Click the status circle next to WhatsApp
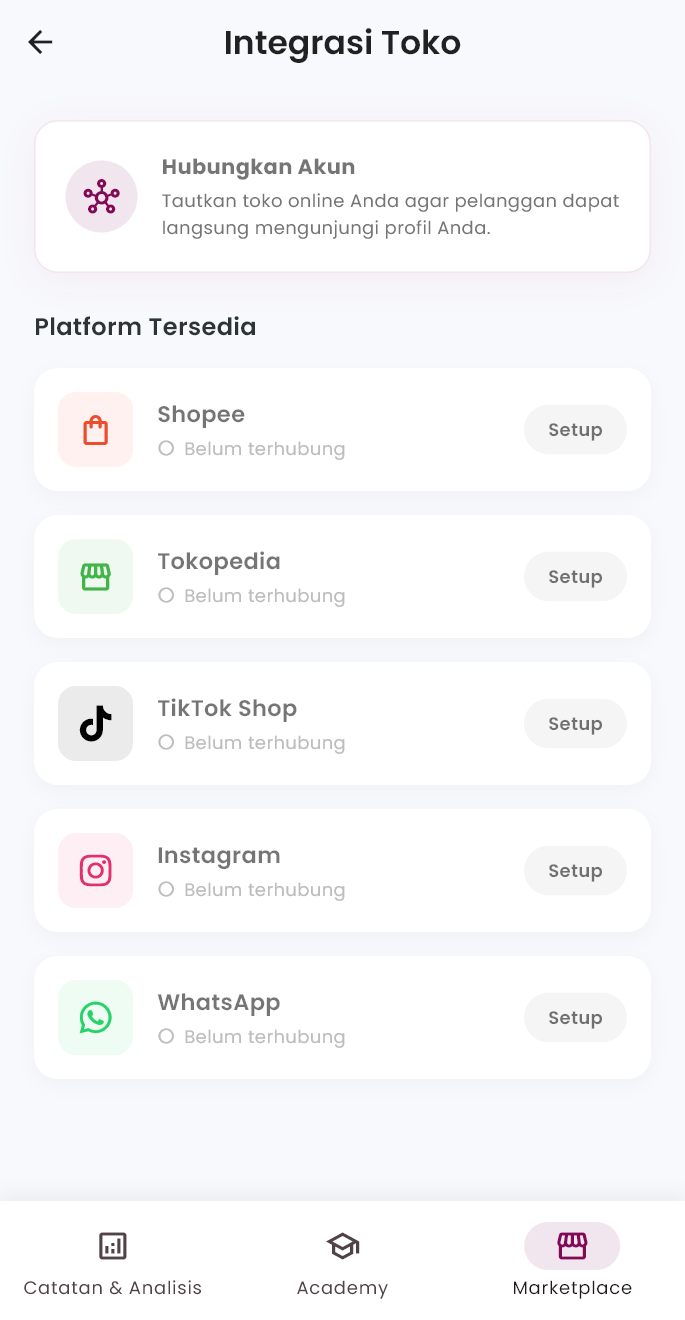This screenshot has height=1320, width=685. (166, 1037)
